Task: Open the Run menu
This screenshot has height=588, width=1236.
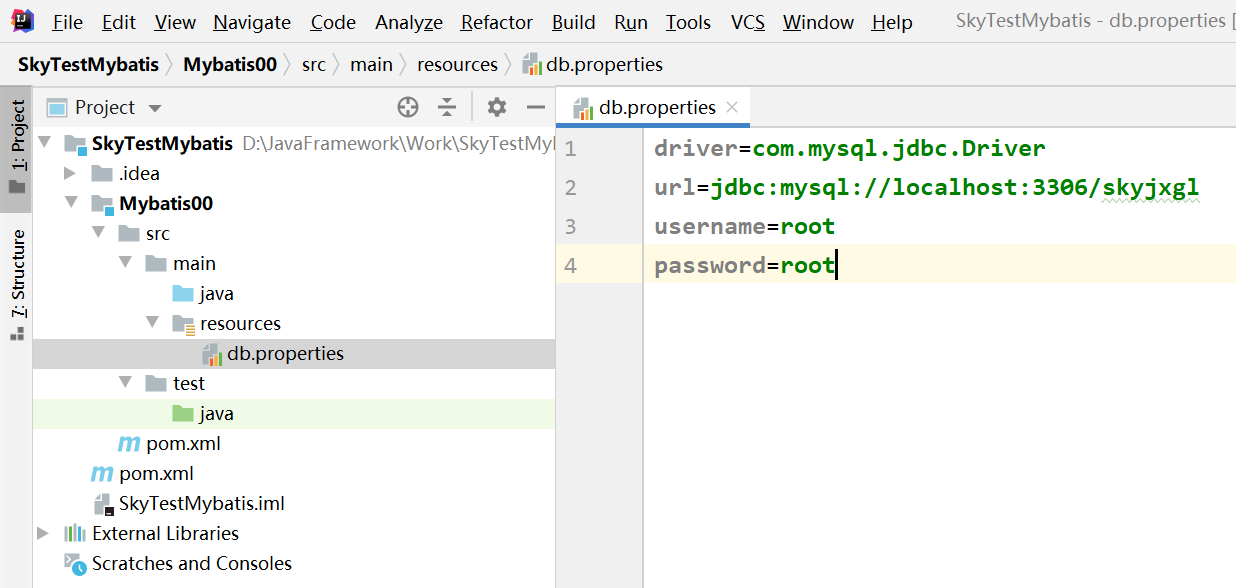Action: coord(631,22)
